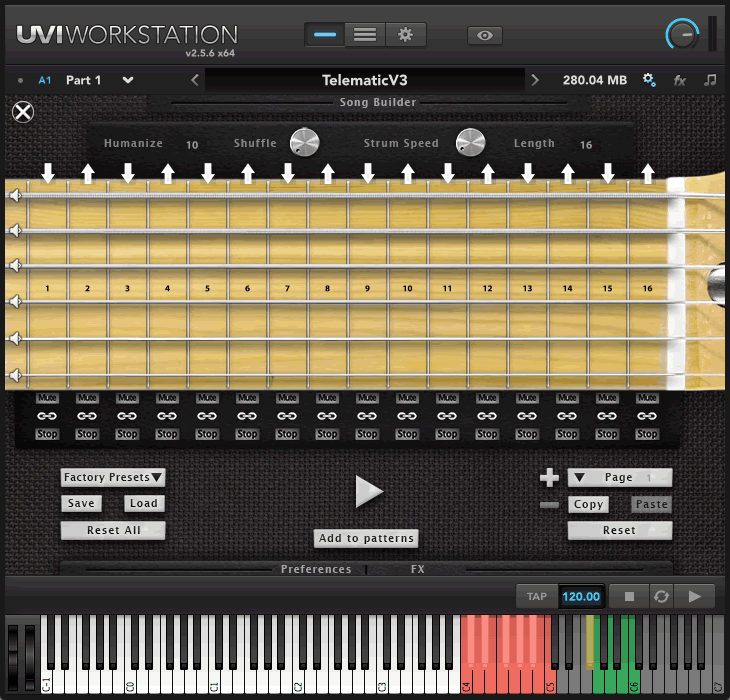730x700 pixels.
Task: Click the music note icon in the top bar
Action: coord(711,80)
